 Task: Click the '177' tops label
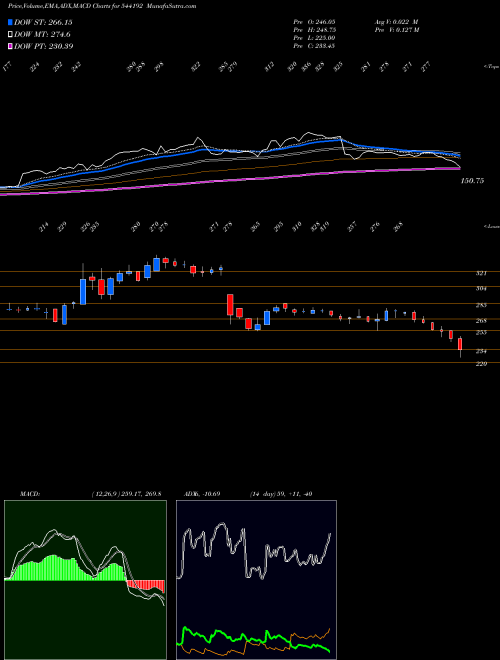pos(7,67)
